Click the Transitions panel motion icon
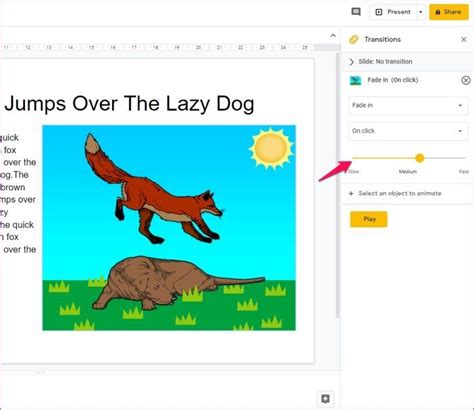The height and width of the screenshot is (410, 474). click(354, 39)
